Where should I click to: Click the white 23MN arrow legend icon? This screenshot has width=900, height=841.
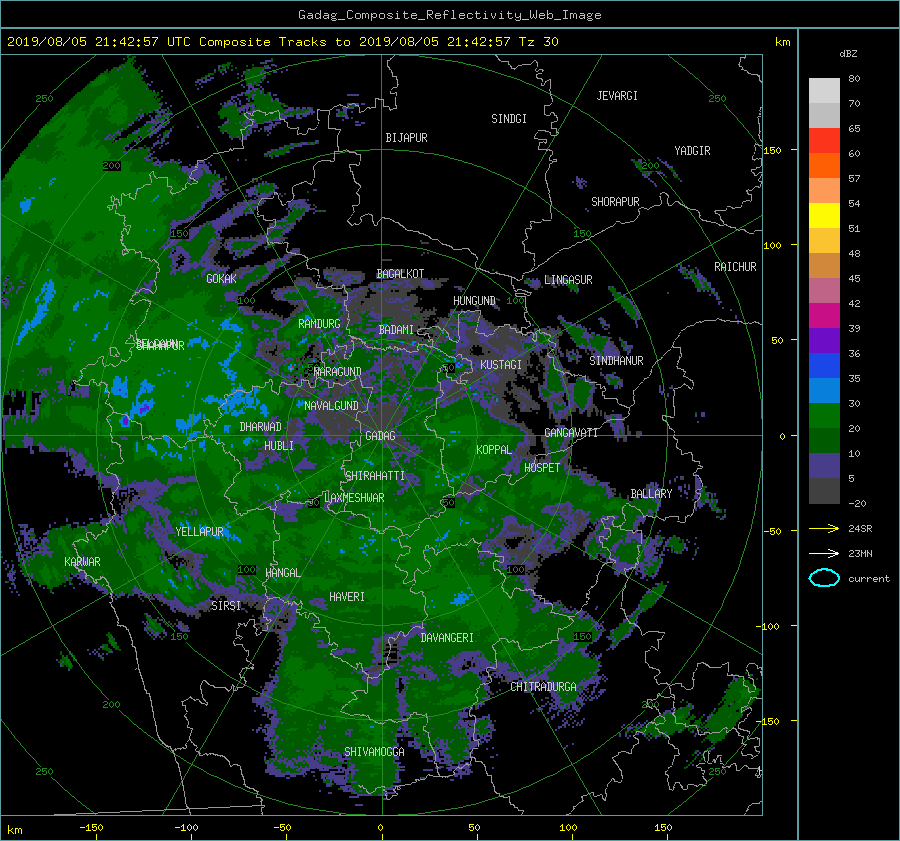824,554
